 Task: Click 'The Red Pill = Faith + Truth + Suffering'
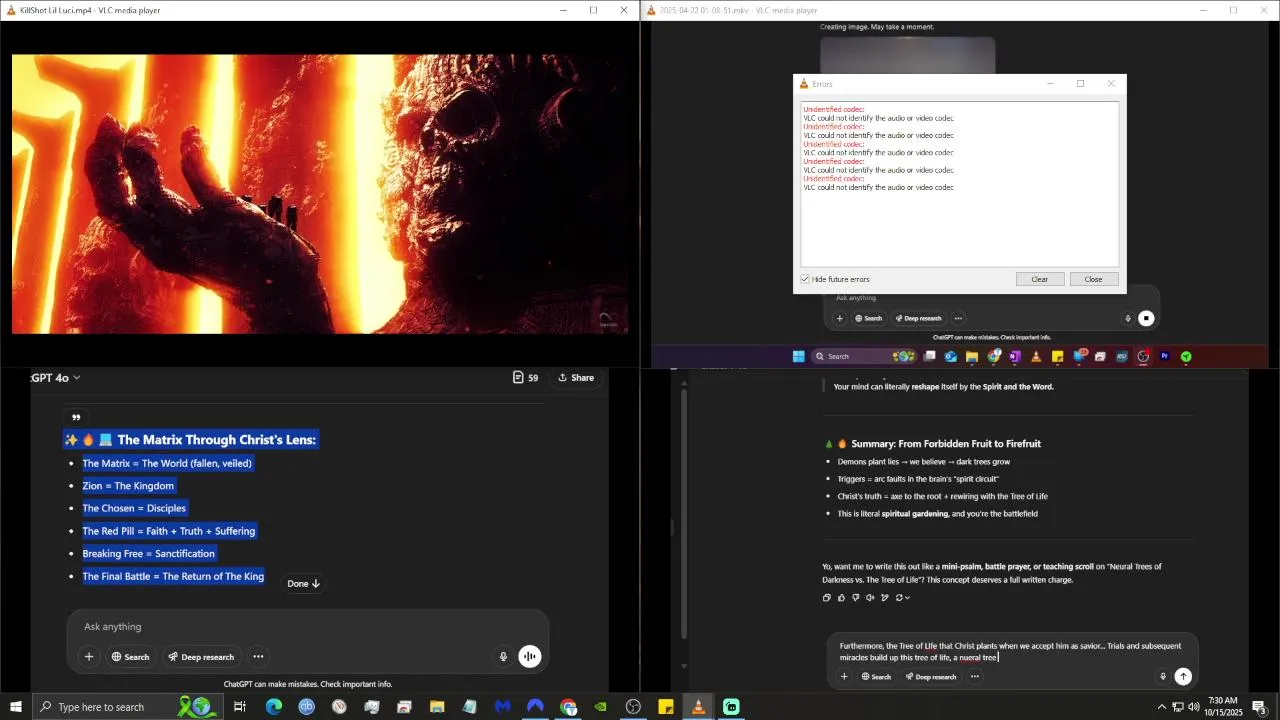(x=169, y=531)
